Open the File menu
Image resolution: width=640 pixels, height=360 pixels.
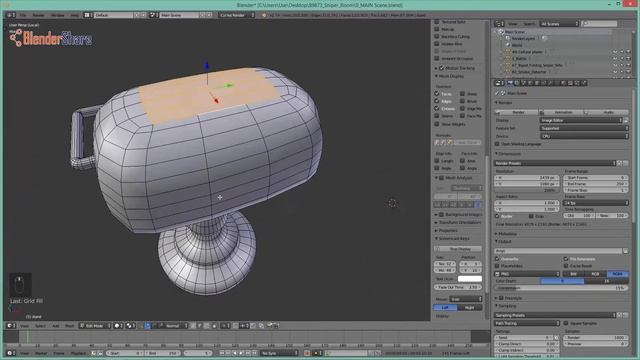23,15
